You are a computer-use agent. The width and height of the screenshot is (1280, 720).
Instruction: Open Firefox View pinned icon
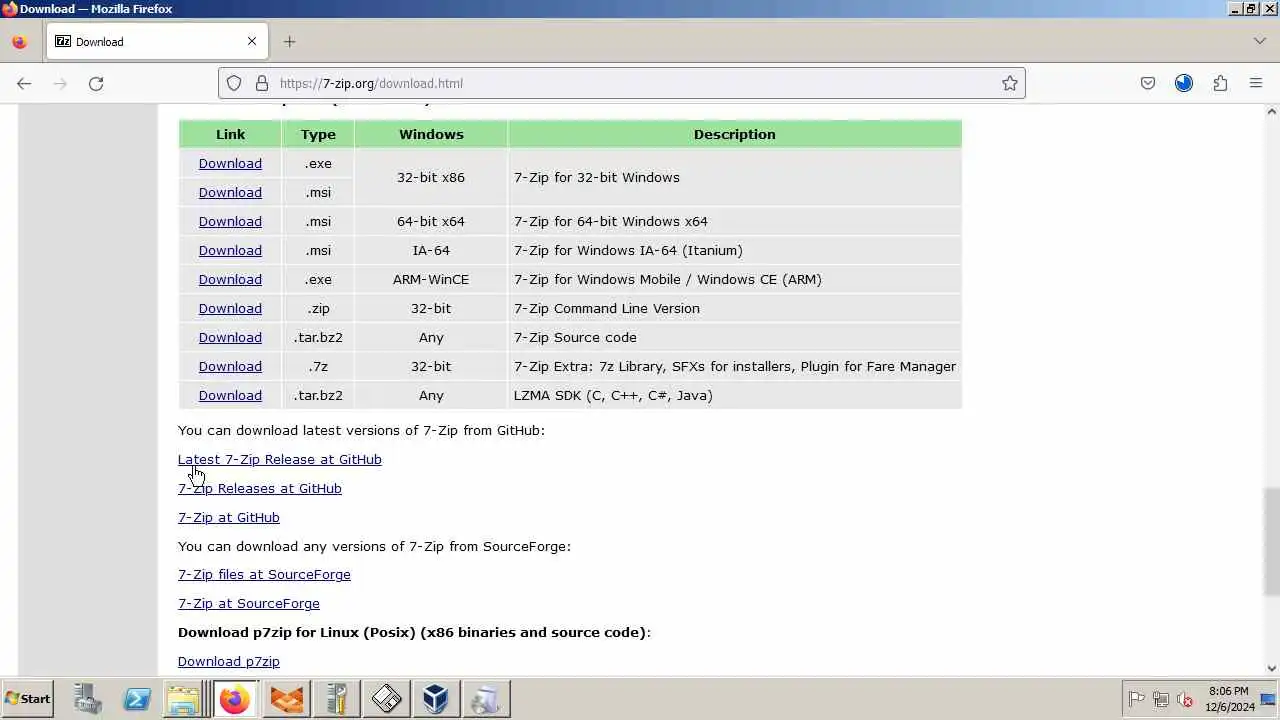[19, 42]
